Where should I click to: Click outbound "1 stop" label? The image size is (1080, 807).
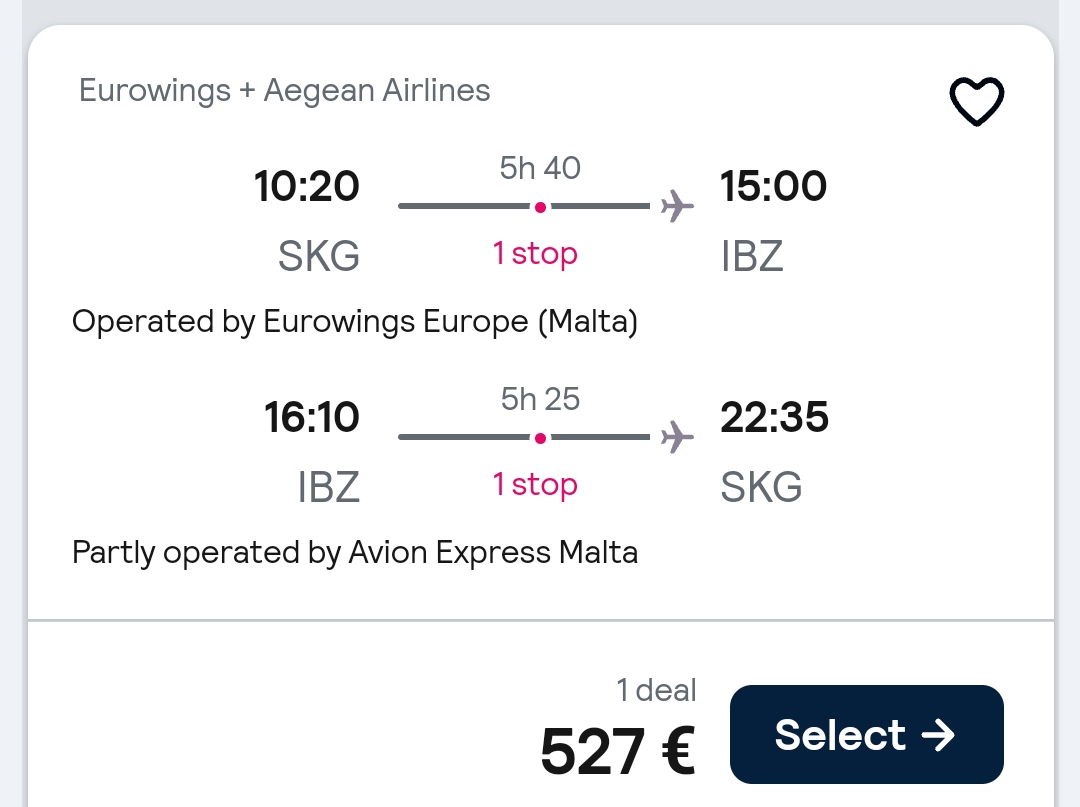coord(535,254)
